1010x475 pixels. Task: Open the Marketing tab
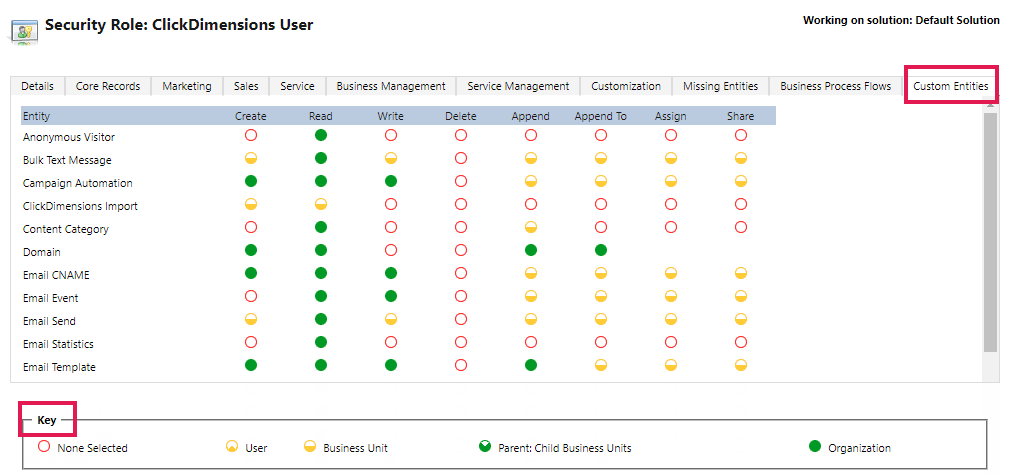click(187, 86)
